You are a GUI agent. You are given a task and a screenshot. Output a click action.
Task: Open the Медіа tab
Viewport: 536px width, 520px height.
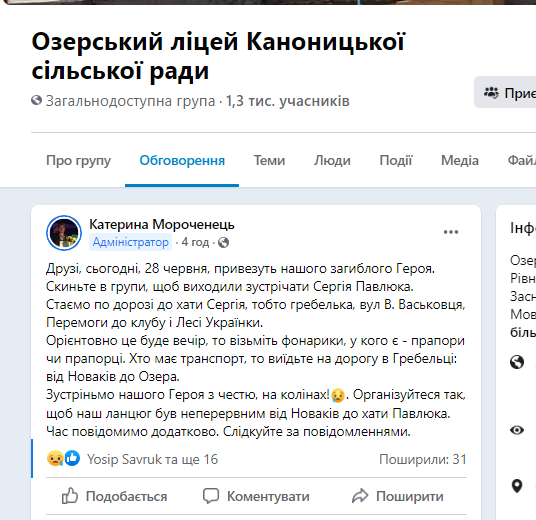(x=460, y=160)
